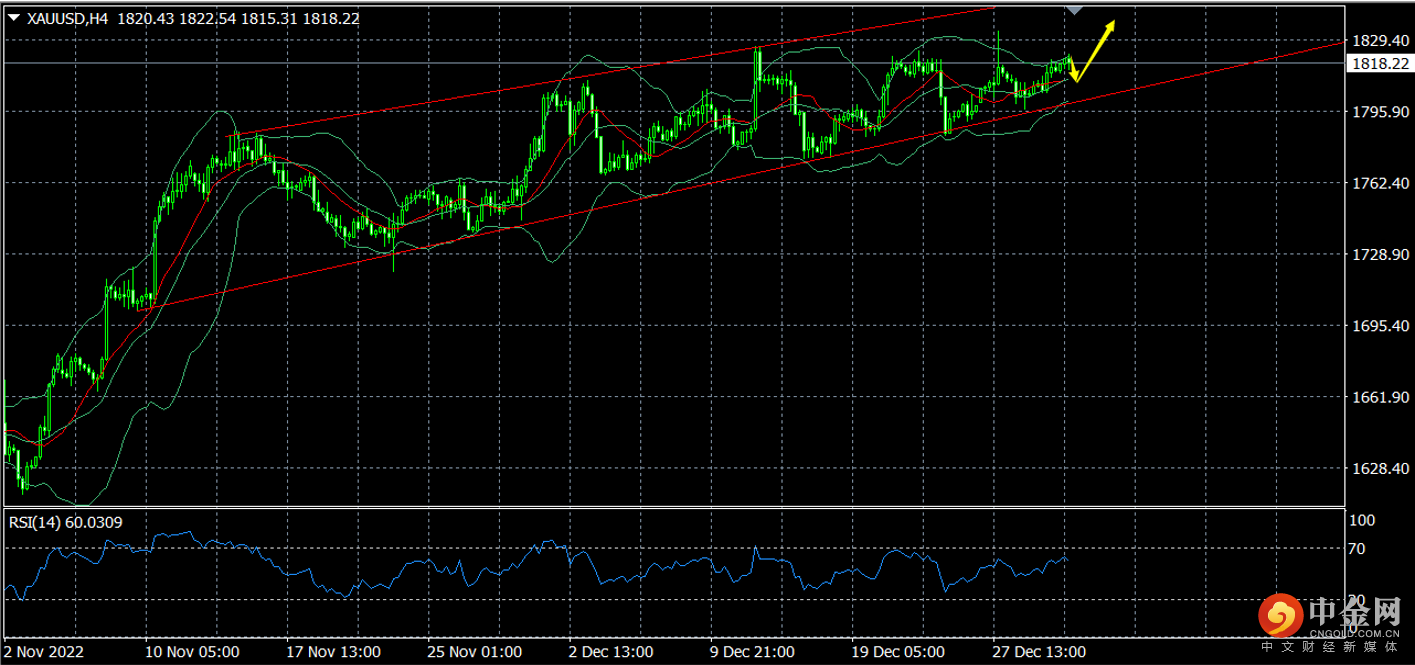Click the gray chart shift triangle marker

pos(1074,9)
